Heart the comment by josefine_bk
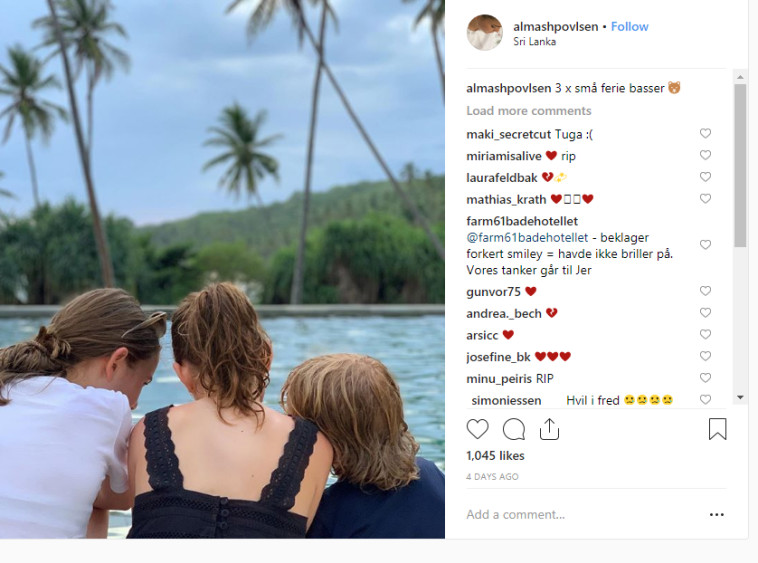758x563 pixels. click(705, 357)
